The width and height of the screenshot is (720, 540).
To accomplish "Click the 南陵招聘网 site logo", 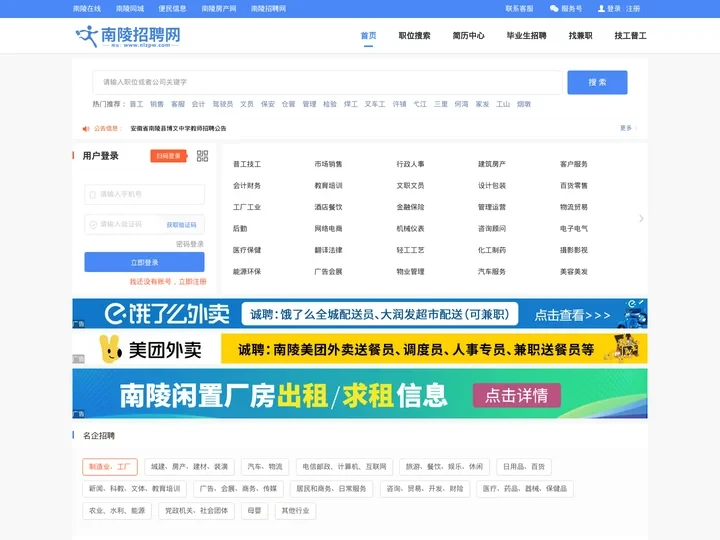I will [x=128, y=36].
